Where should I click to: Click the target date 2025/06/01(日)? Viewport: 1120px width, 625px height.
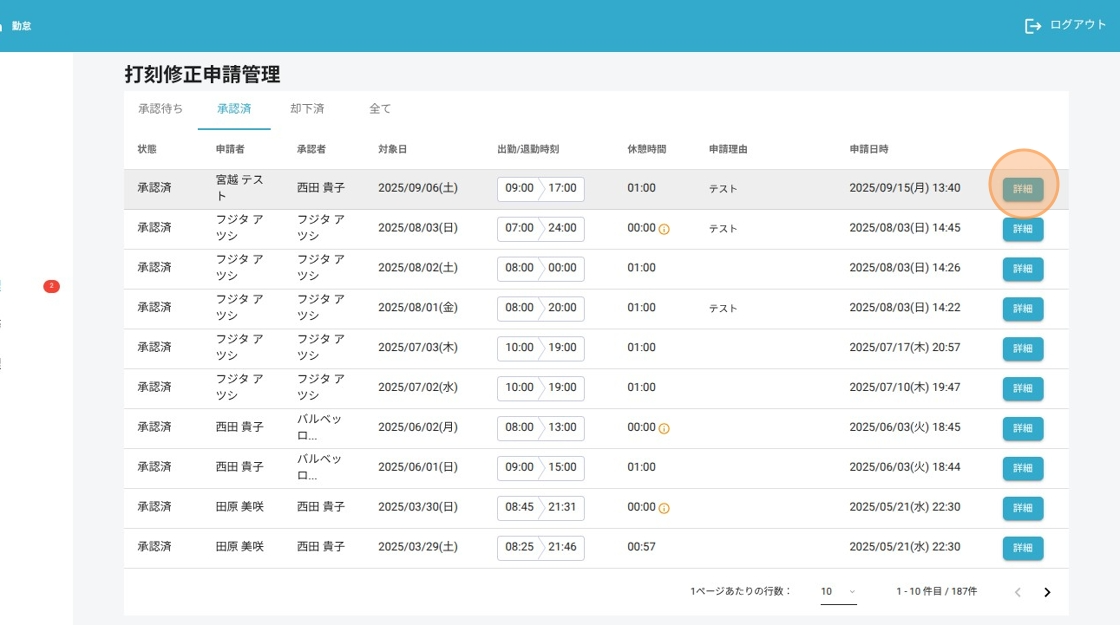[418, 467]
